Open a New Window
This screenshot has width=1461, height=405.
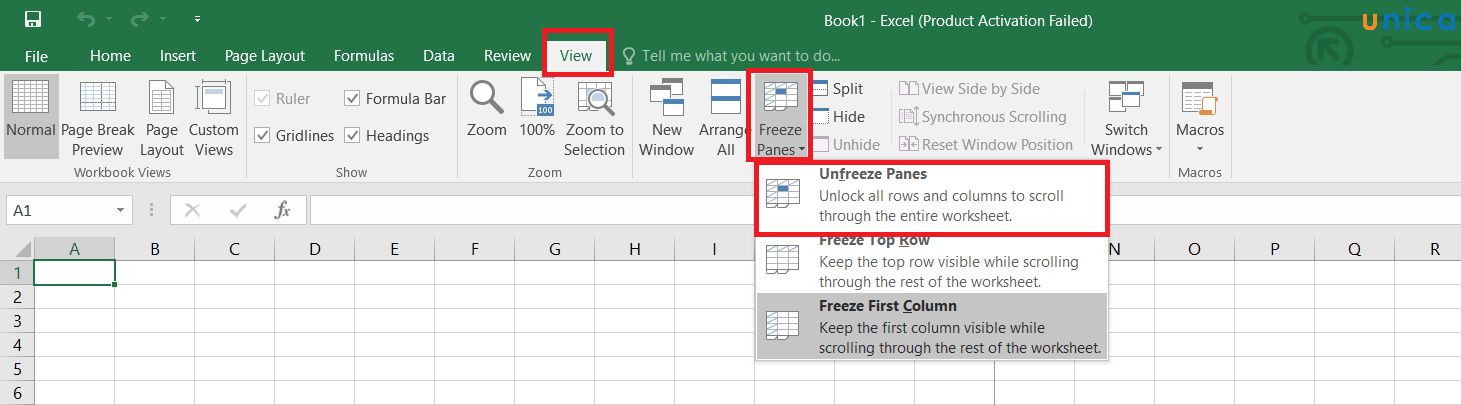666,118
